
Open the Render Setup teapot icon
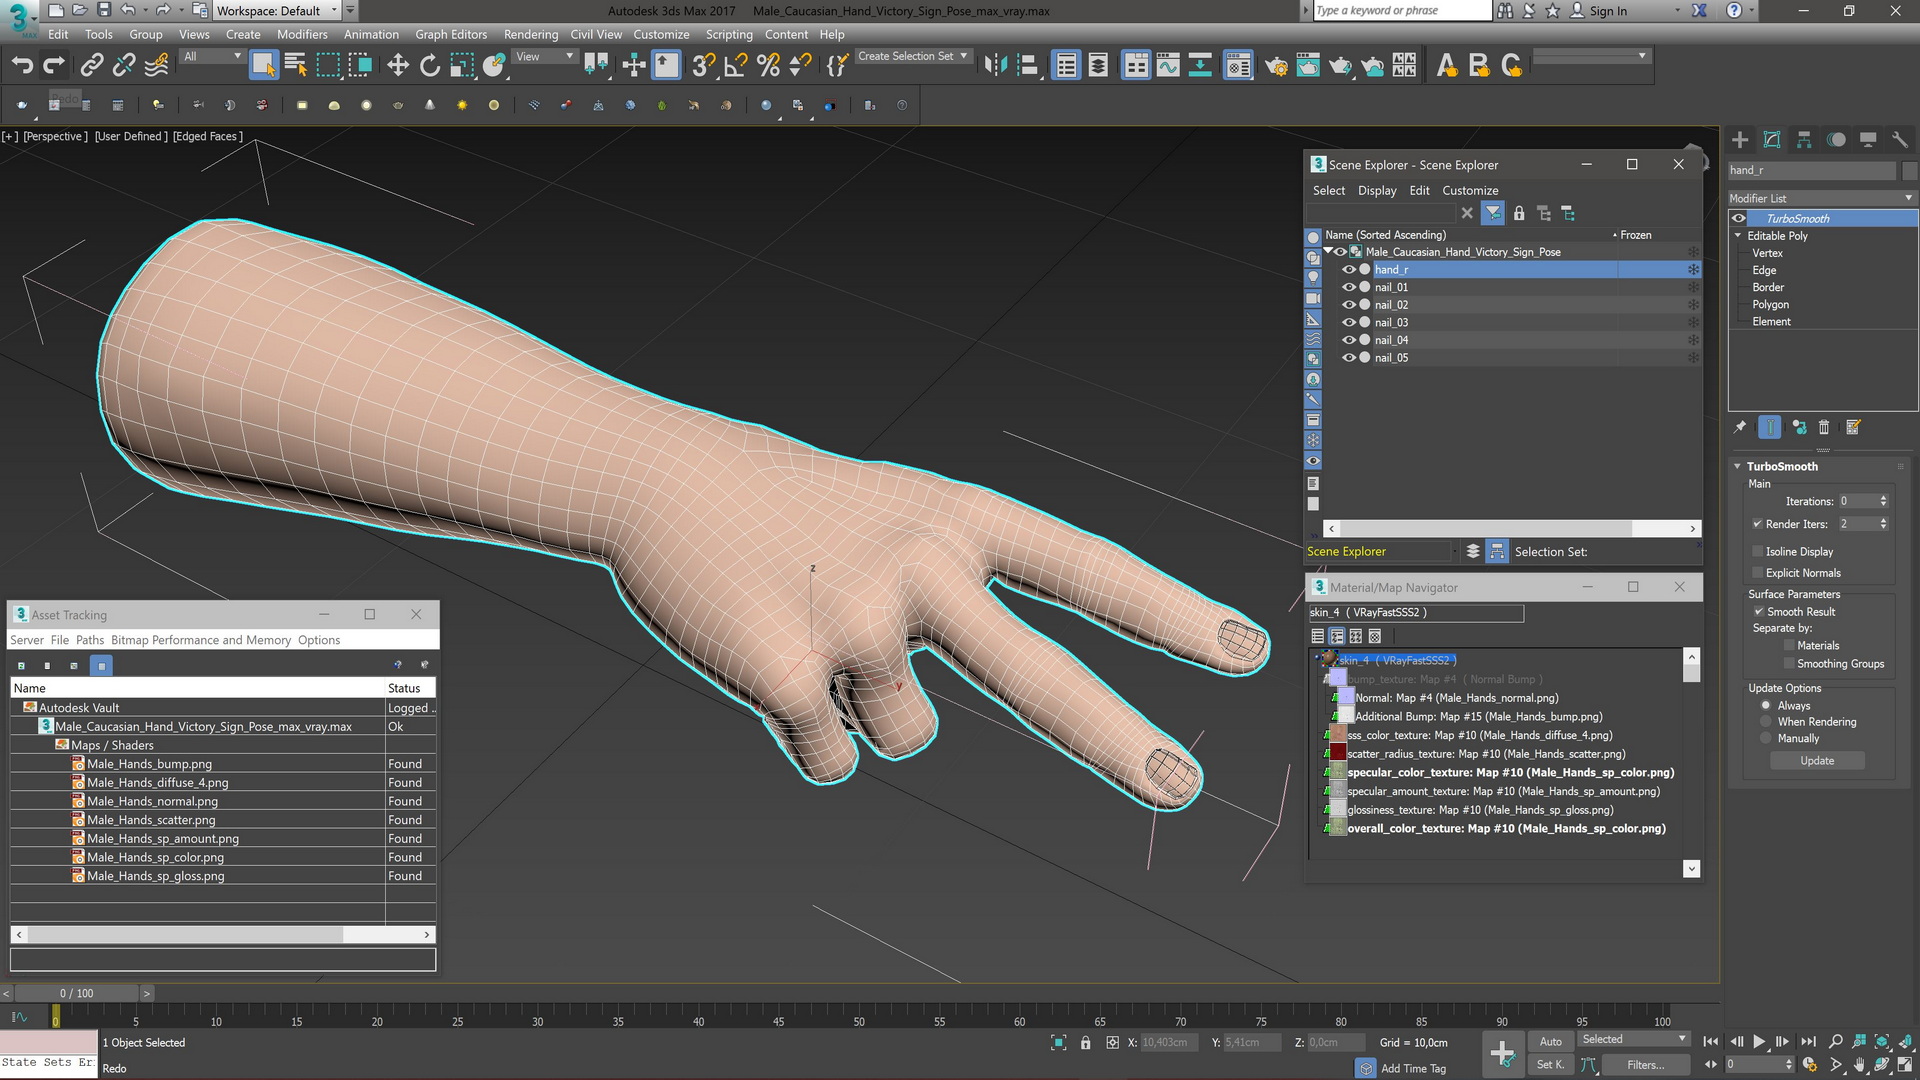pos(1276,66)
